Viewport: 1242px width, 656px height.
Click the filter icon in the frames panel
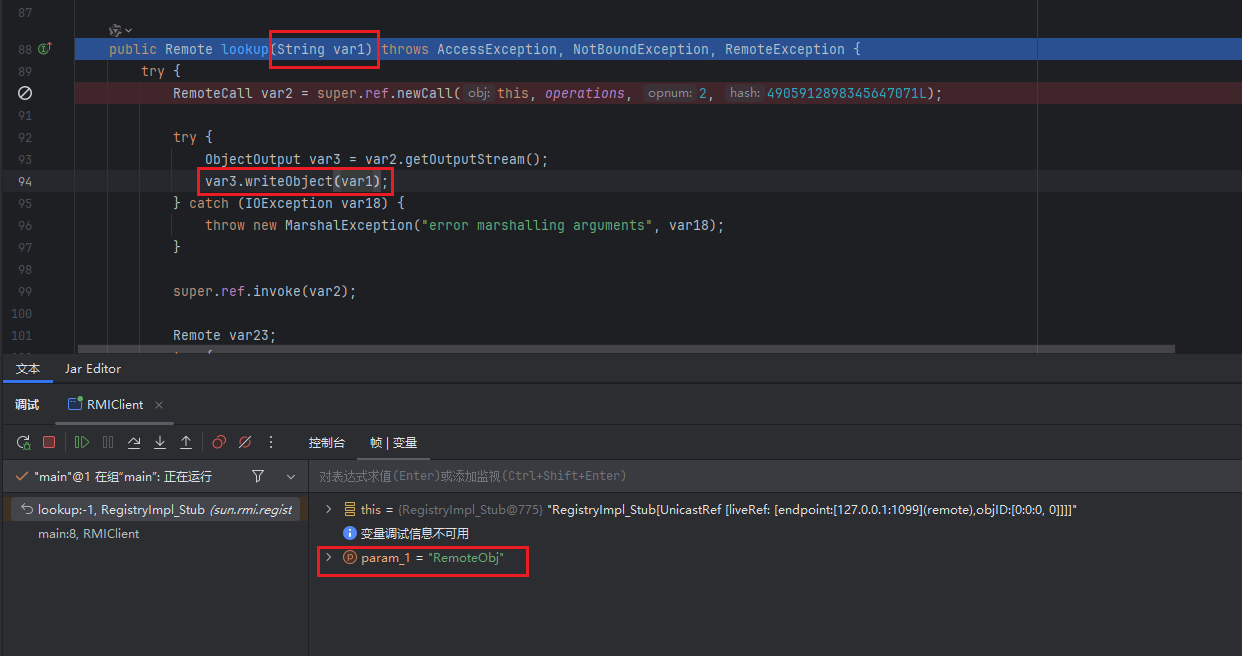coord(258,476)
